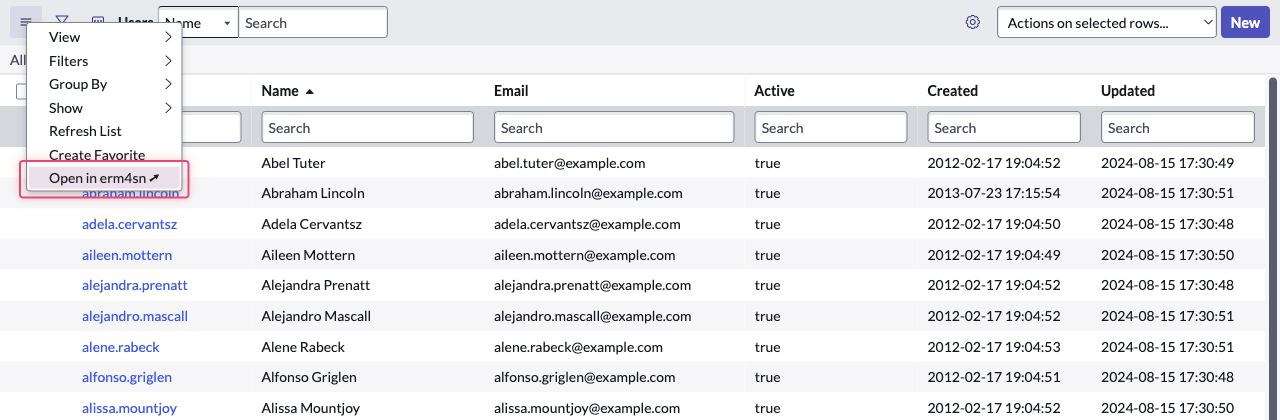Viewport: 1280px width, 420px height.
Task: Open the alfonso.griglen user link
Action: 127,377
